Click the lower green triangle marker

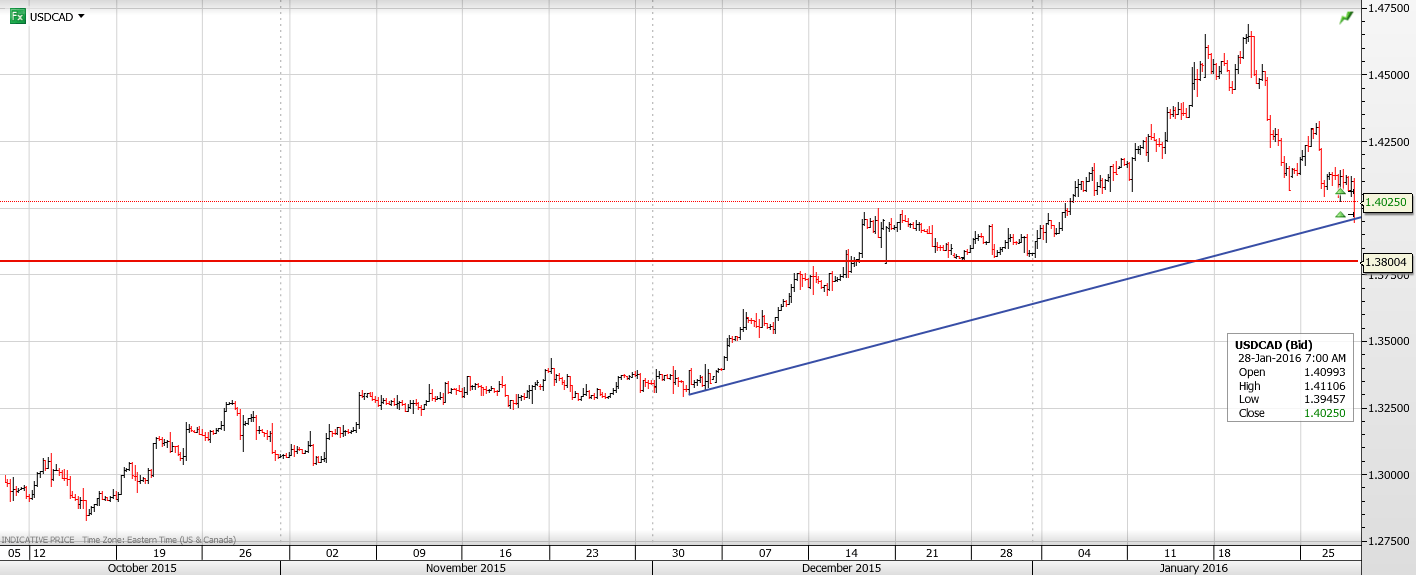pyautogui.click(x=1340, y=214)
